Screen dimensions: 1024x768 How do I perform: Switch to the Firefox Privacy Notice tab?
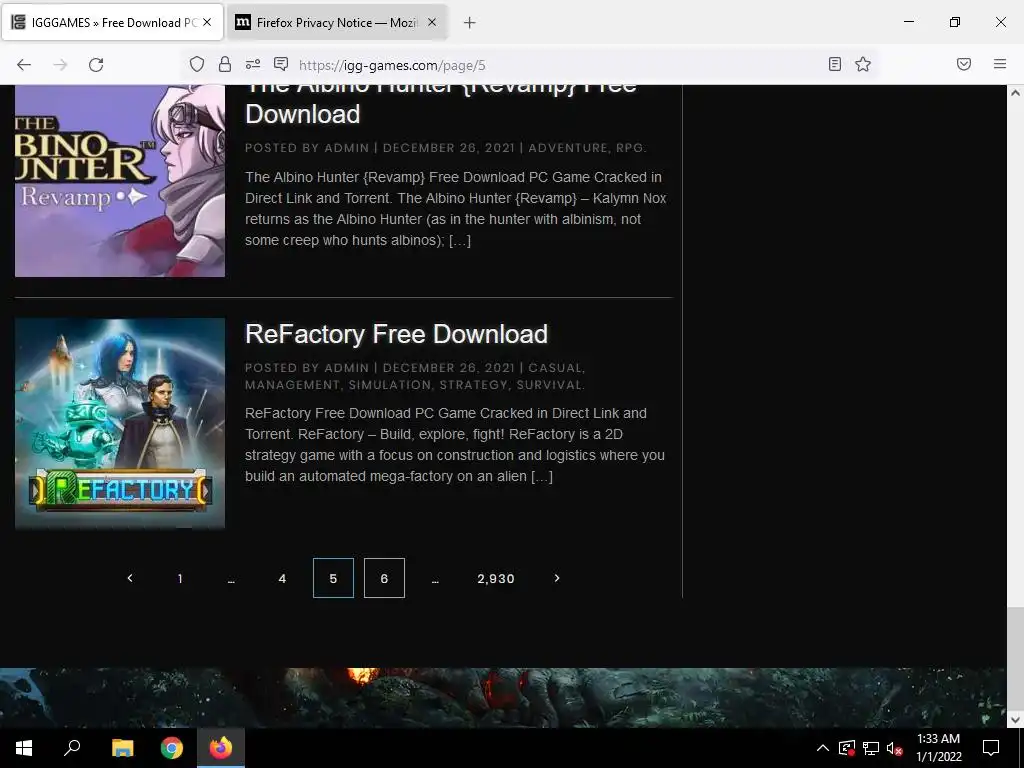(x=336, y=22)
